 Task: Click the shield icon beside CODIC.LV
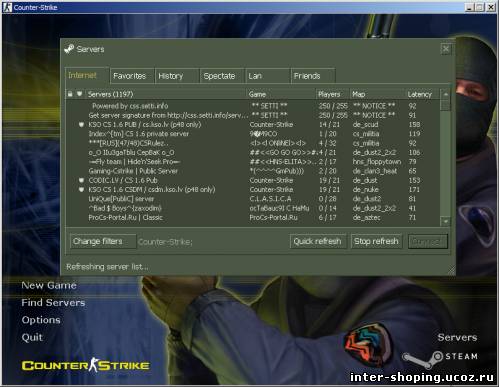pyautogui.click(x=81, y=180)
